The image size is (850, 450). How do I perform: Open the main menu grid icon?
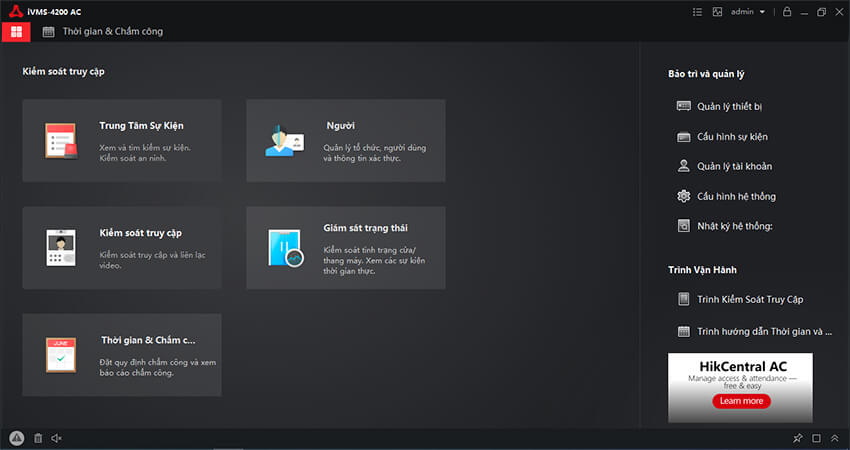click(x=16, y=32)
